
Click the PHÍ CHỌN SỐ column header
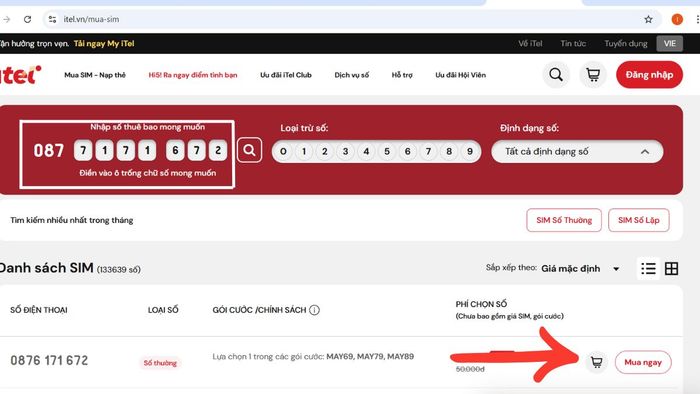[x=481, y=304]
